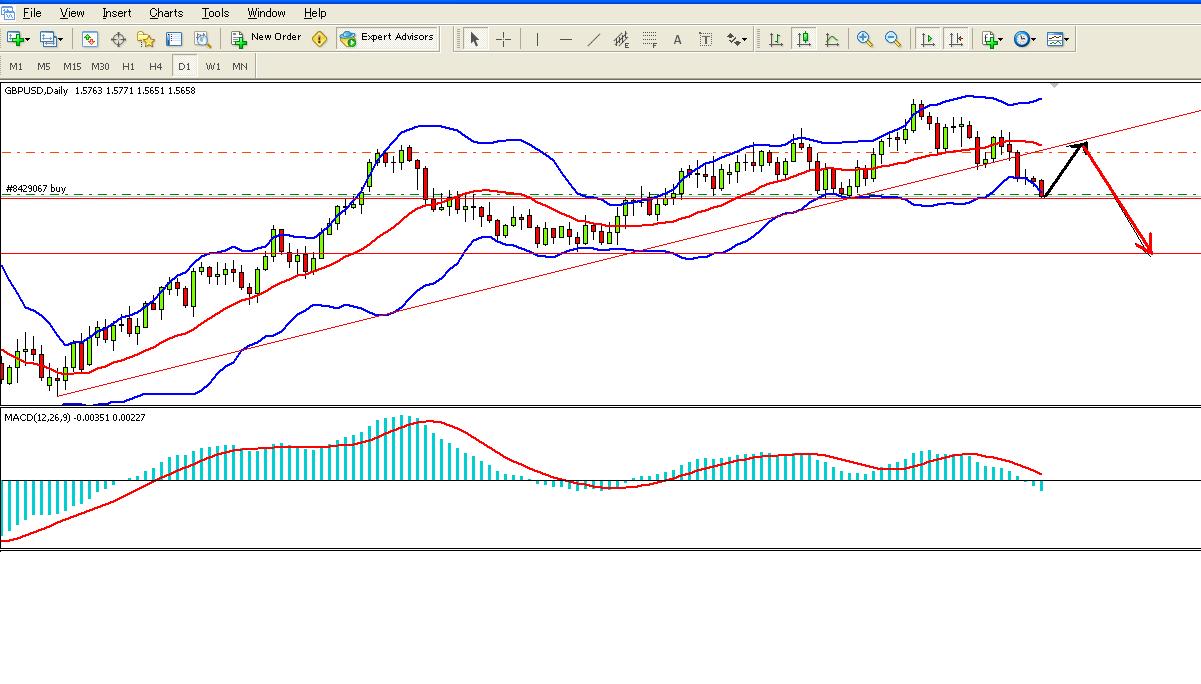
Task: Toggle the Expert Advisors button
Action: tap(388, 38)
